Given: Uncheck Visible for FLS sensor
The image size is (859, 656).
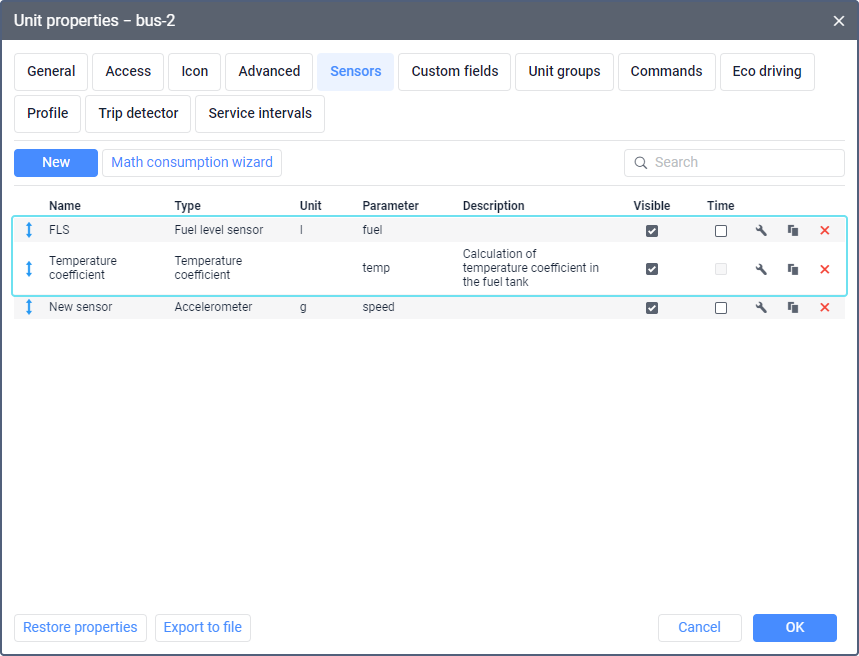Looking at the screenshot, I should point(652,231).
